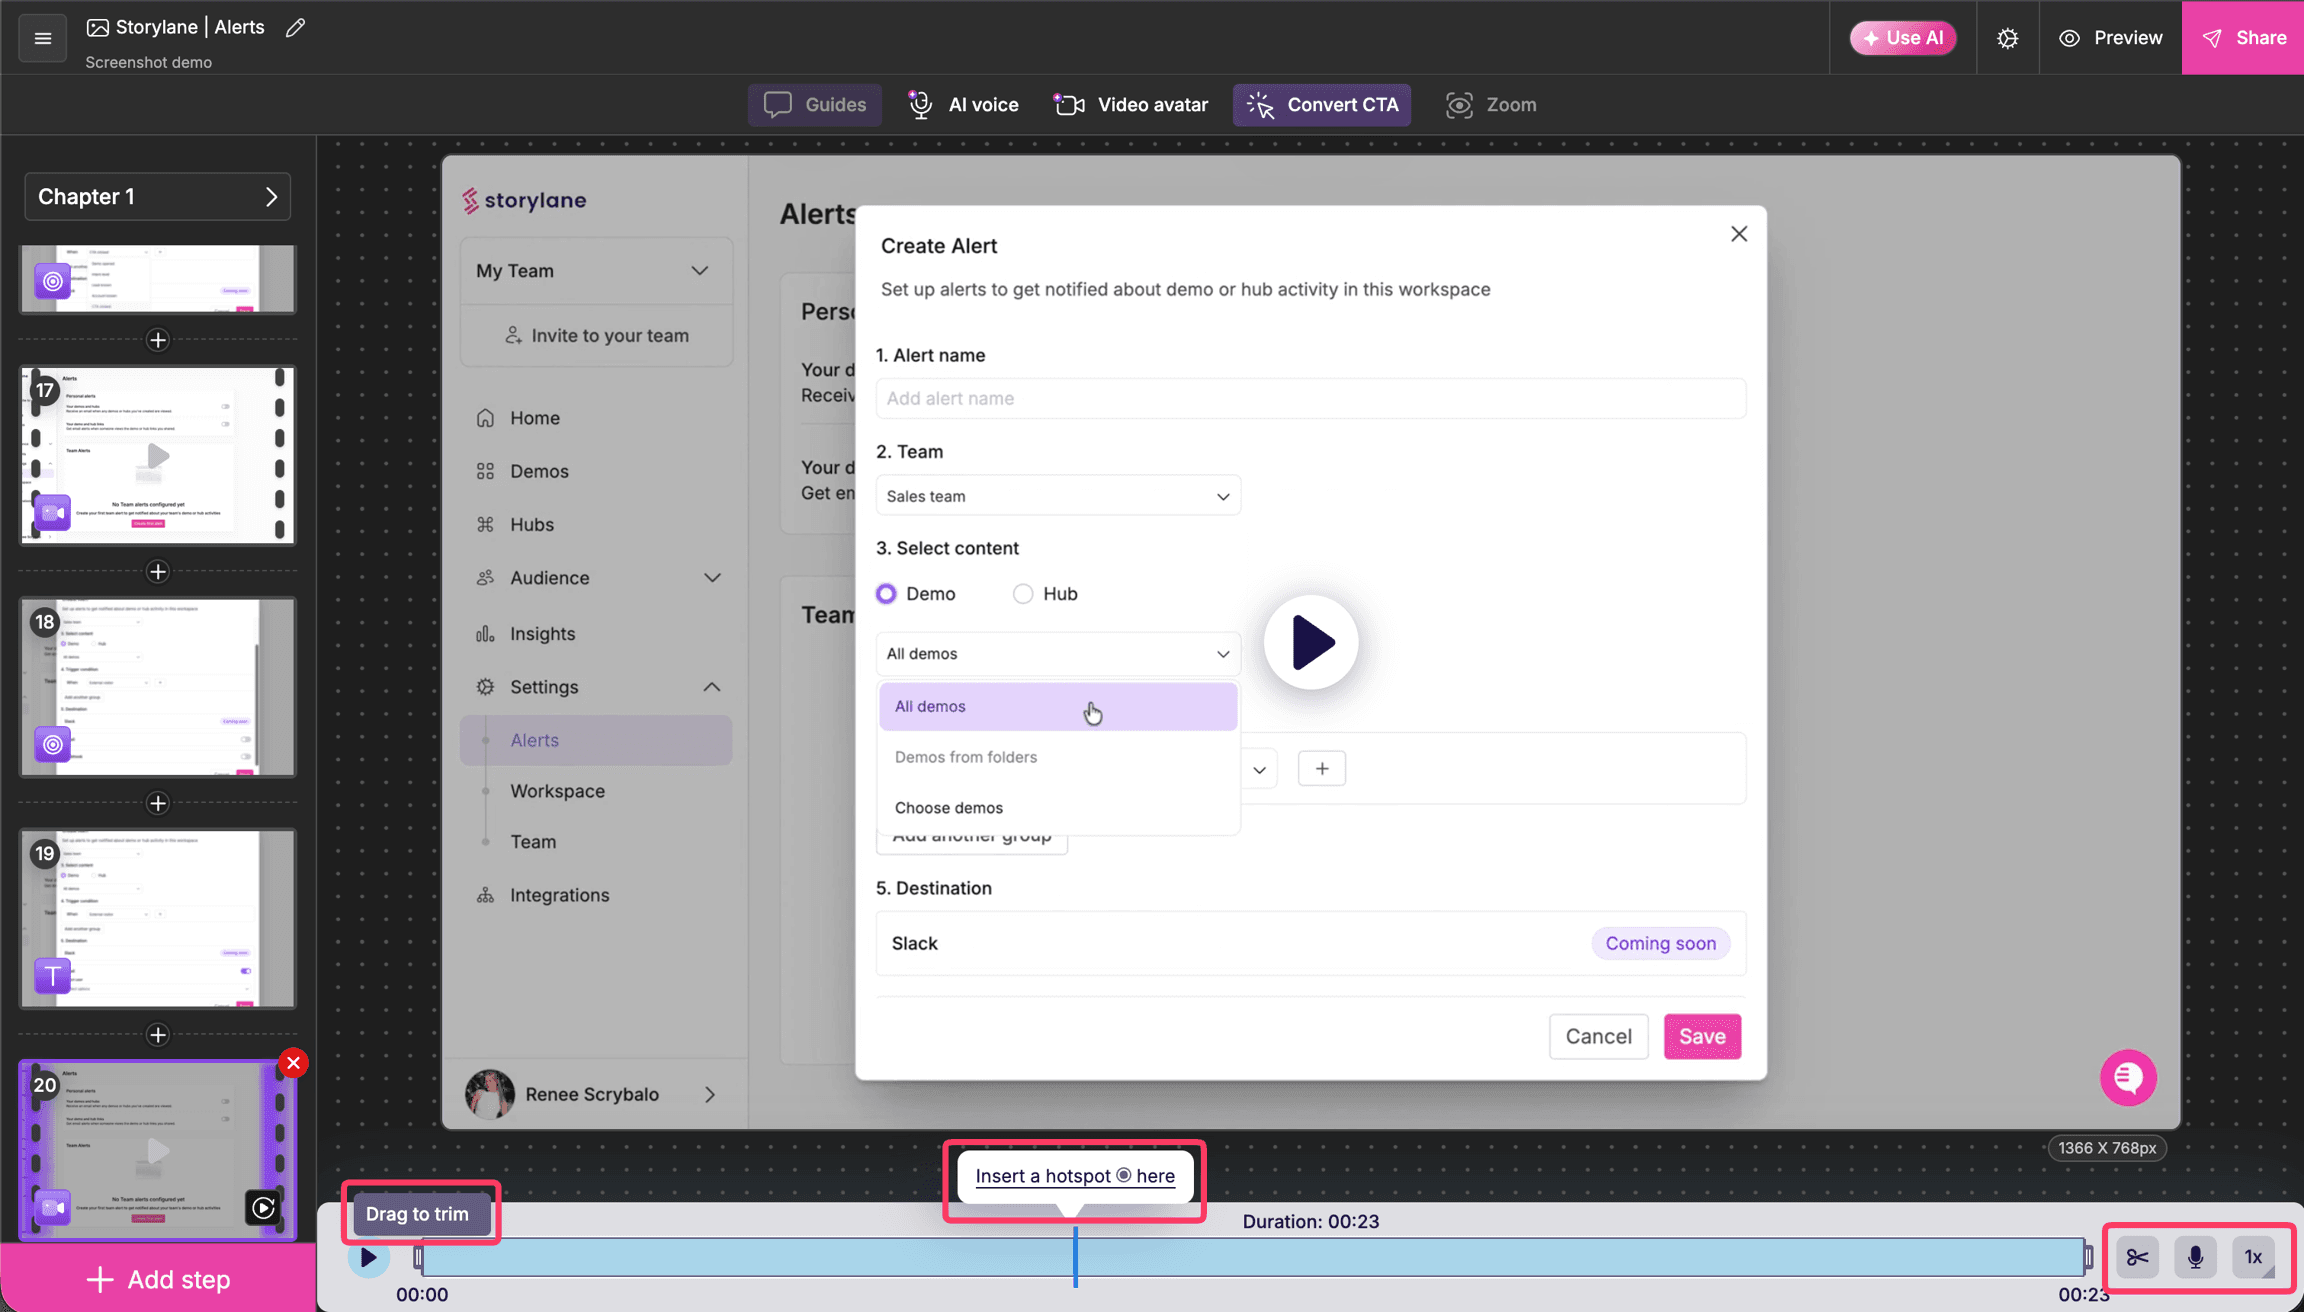Click the pink comment bubble icon
Image resolution: width=2304 pixels, height=1312 pixels.
tap(2127, 1077)
